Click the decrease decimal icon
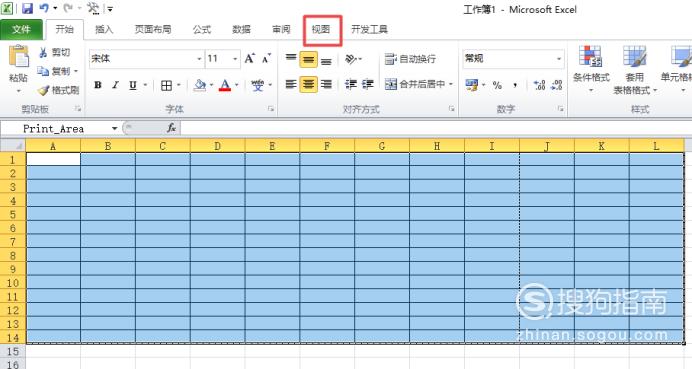 (x=557, y=85)
